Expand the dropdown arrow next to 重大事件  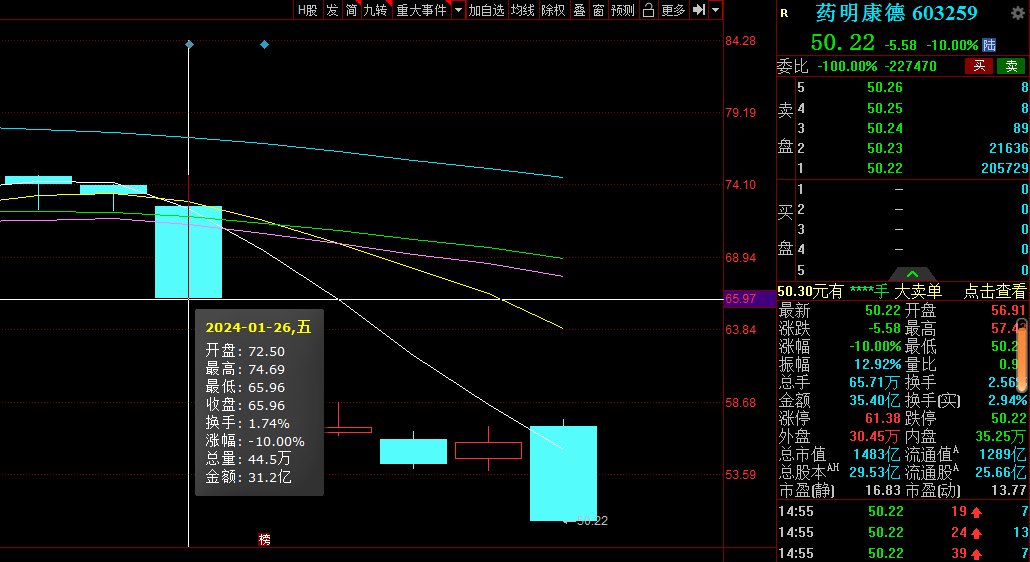point(458,10)
